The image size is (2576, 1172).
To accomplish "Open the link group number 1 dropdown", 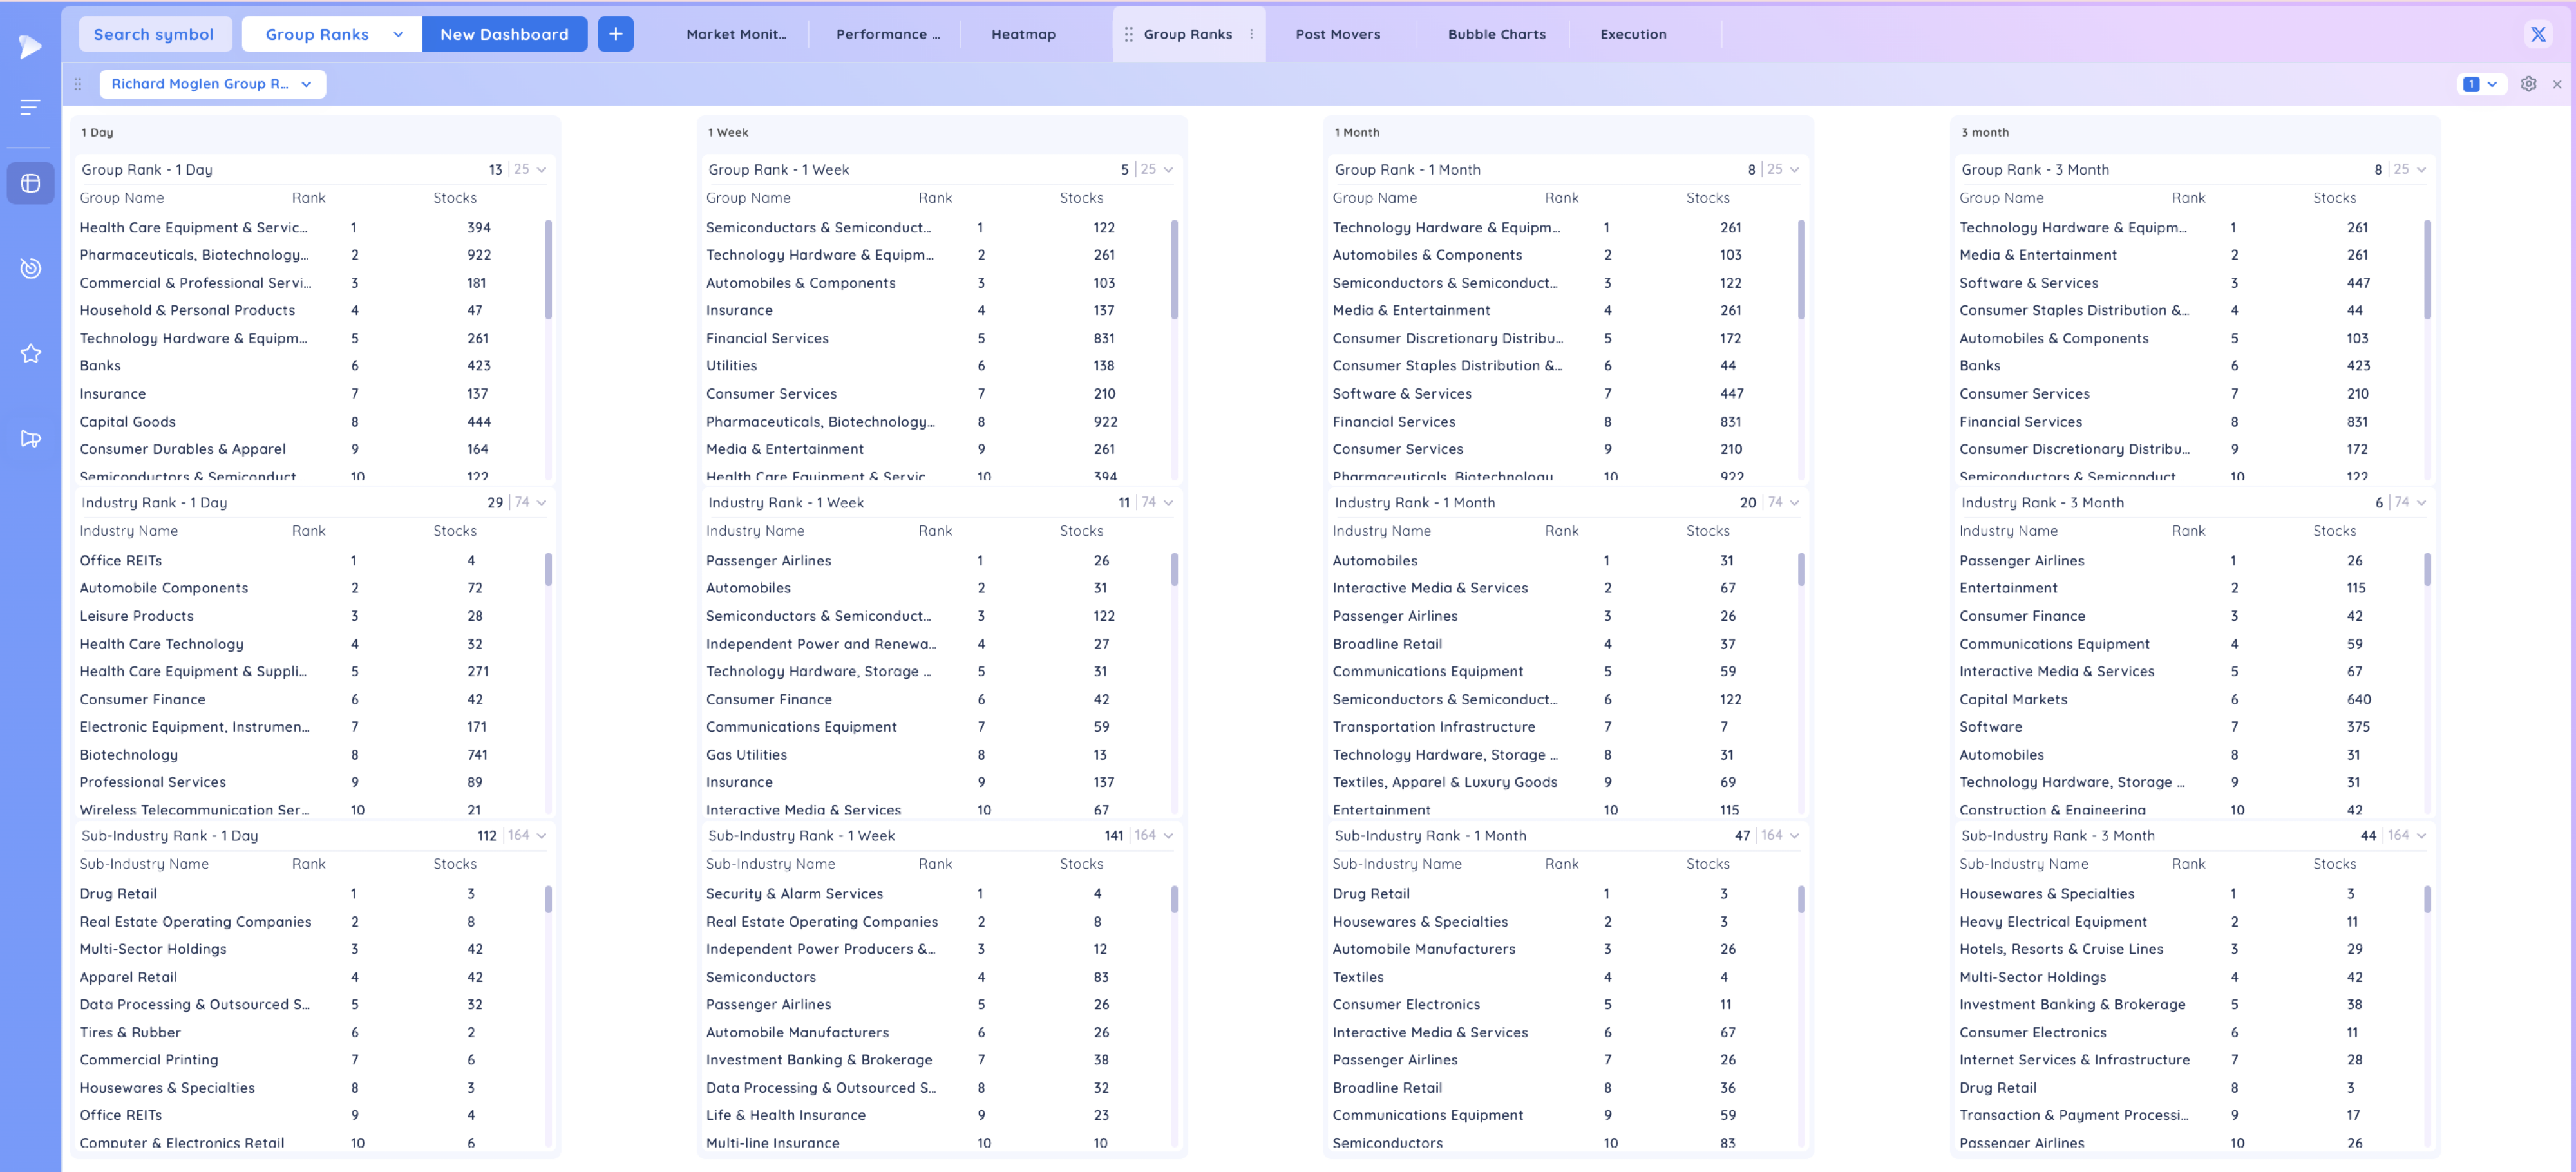I will click(x=2480, y=84).
